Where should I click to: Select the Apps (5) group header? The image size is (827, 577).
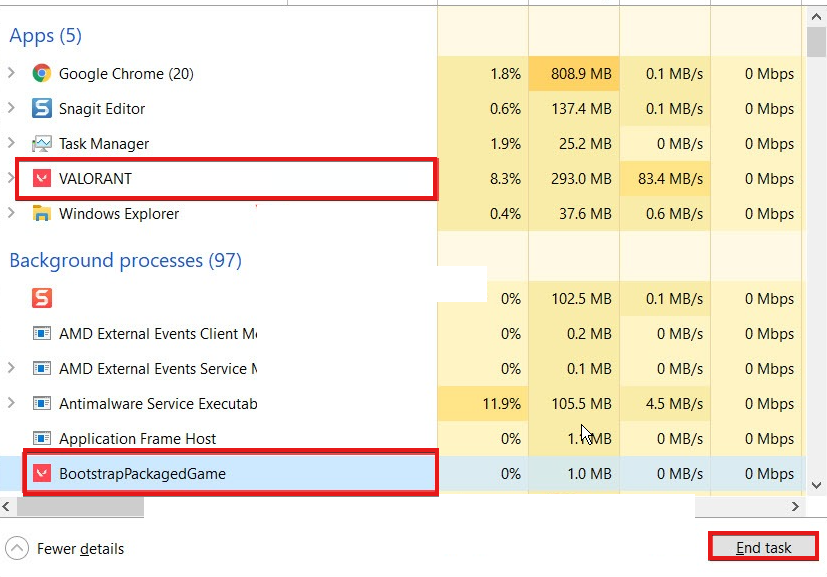tap(45, 36)
